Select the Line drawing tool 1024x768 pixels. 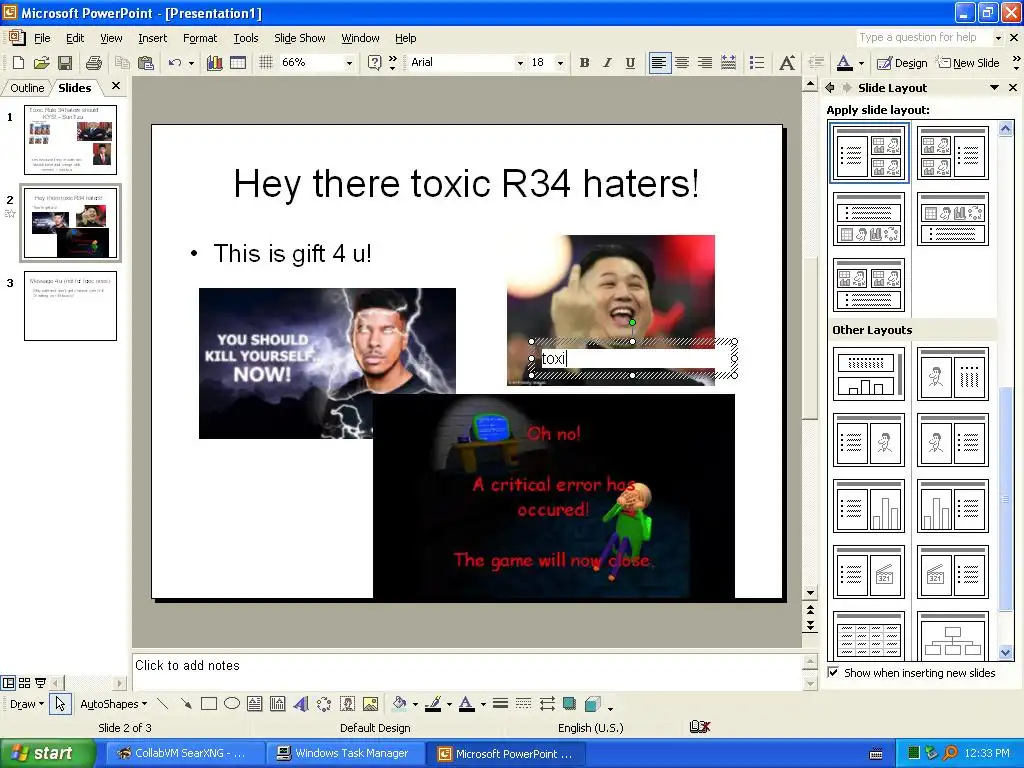(163, 704)
